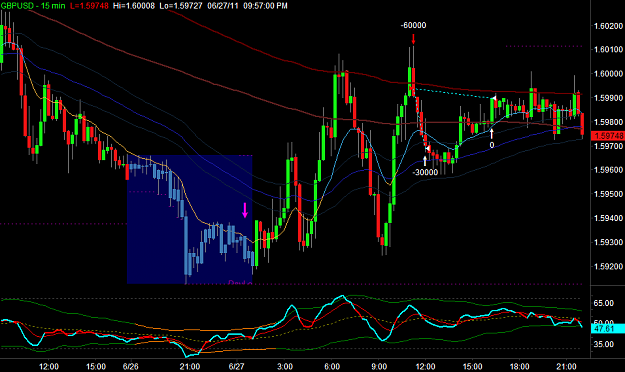Select the red sell arrow under -60000
This screenshot has height=372, width=625.
coord(413,39)
